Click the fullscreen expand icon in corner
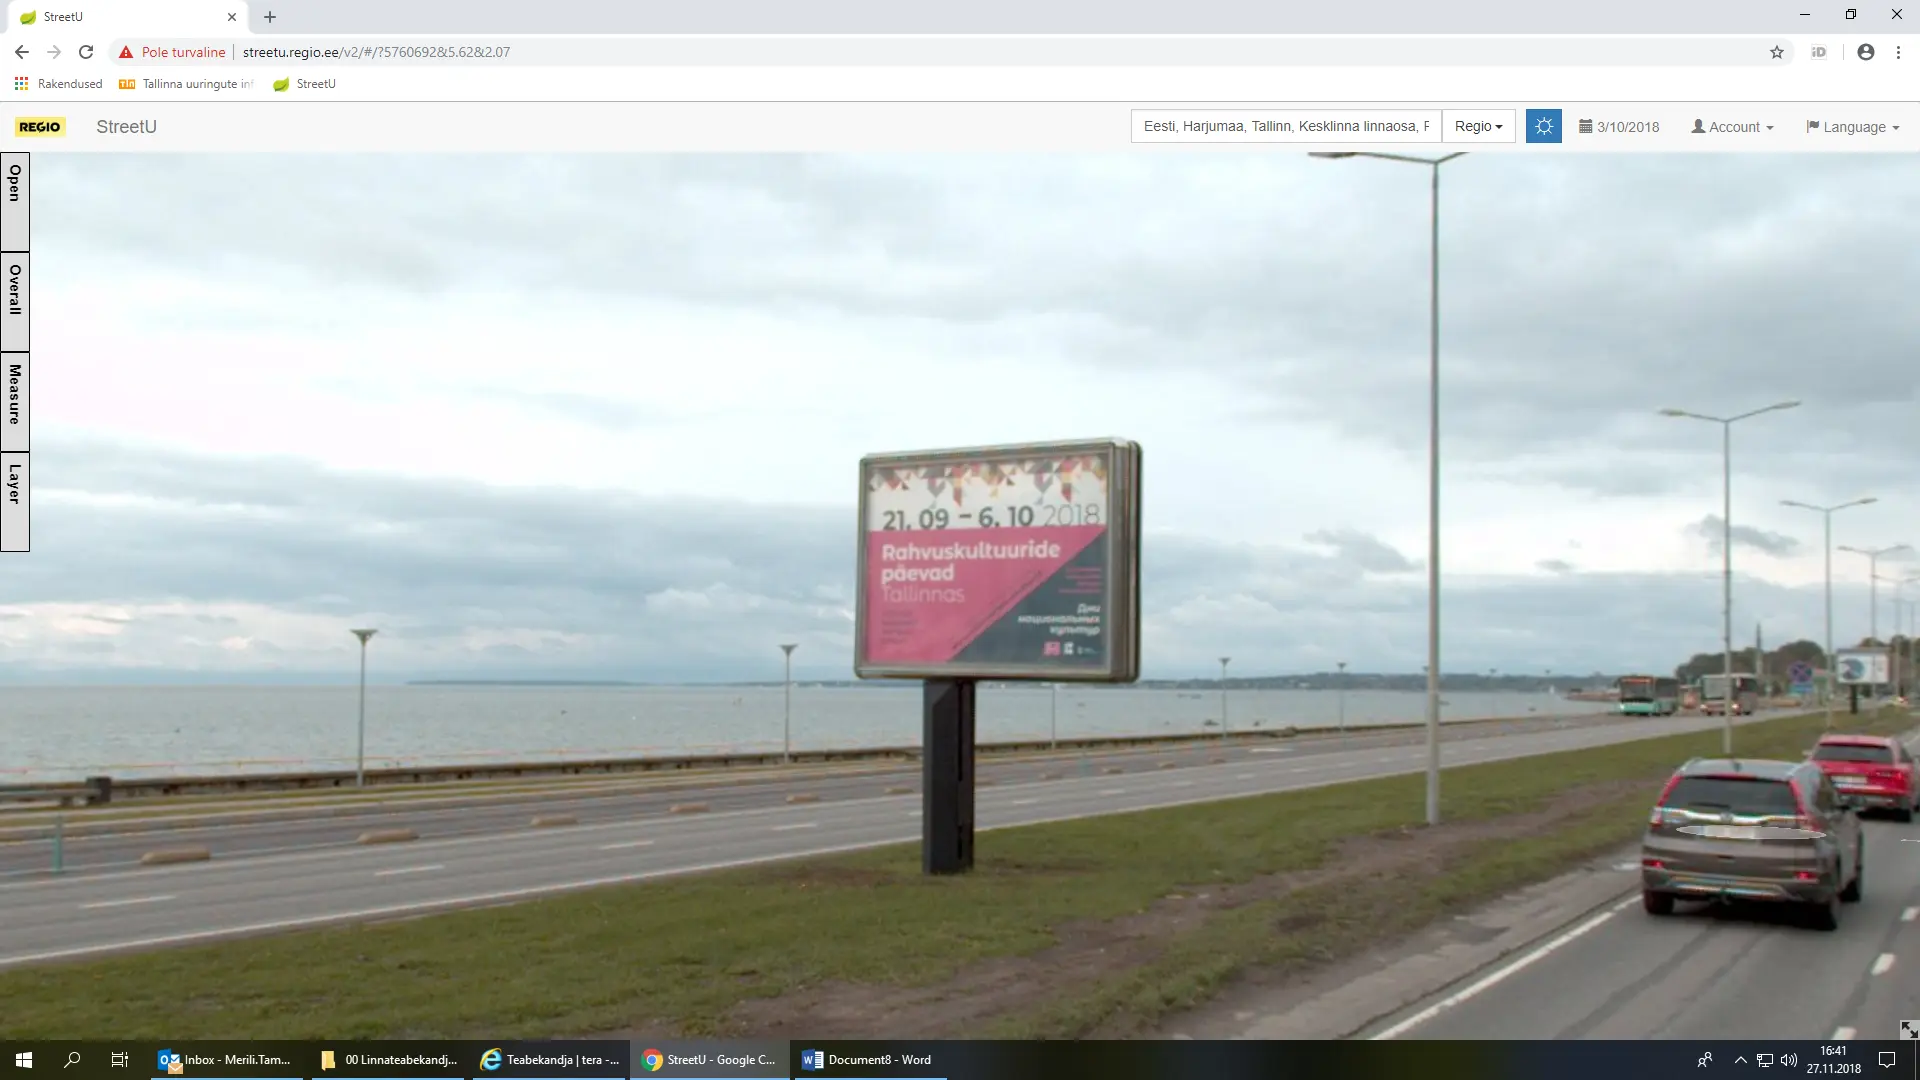 tap(1908, 1029)
